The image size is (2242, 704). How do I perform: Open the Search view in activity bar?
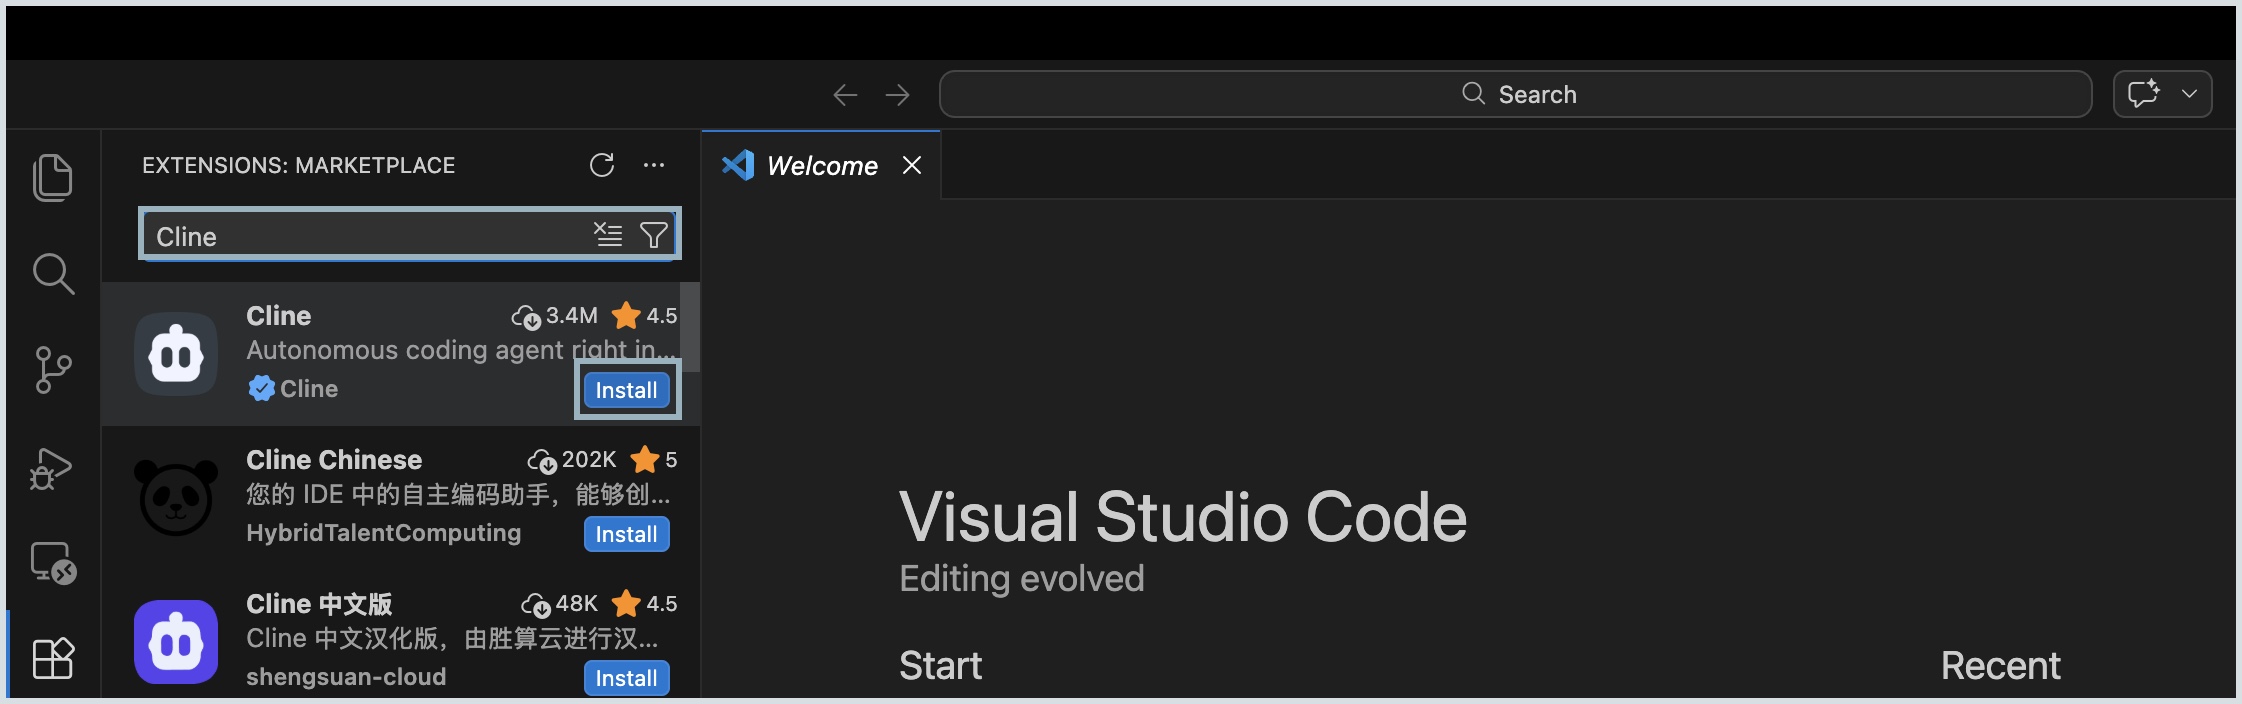pos(53,273)
